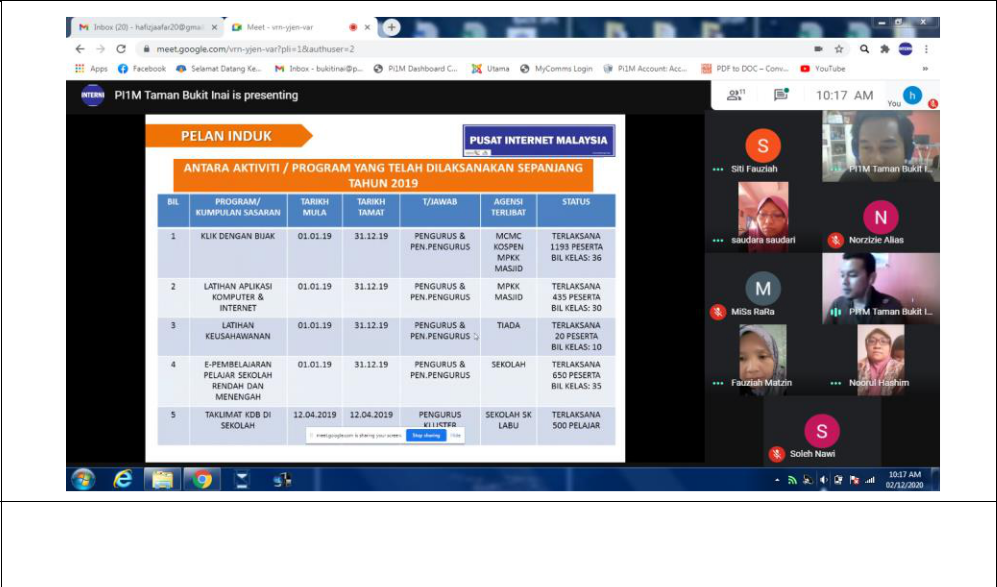Click the Meet URL address bar

[x=450, y=48]
